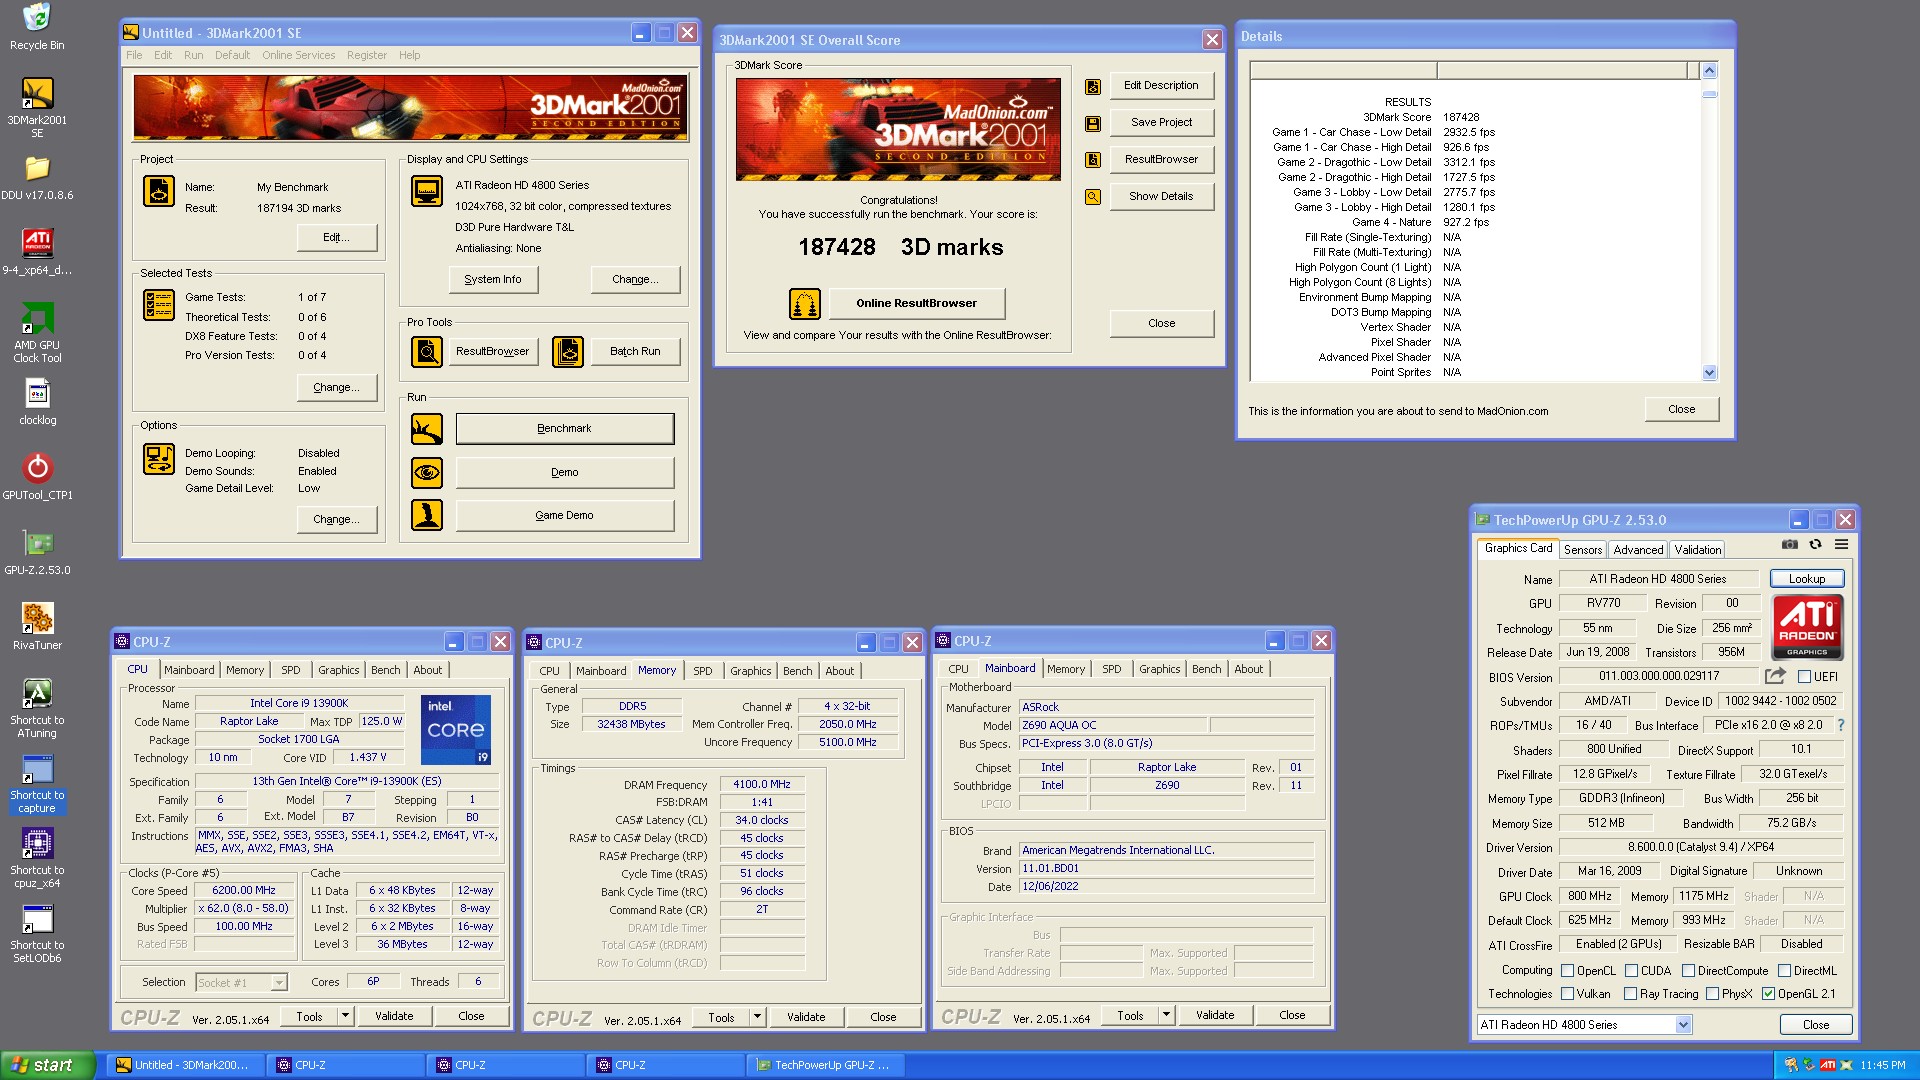Open the SPD tab in CPU-Z Mainboard window
Viewport: 1920px width, 1080px height.
pos(1111,669)
